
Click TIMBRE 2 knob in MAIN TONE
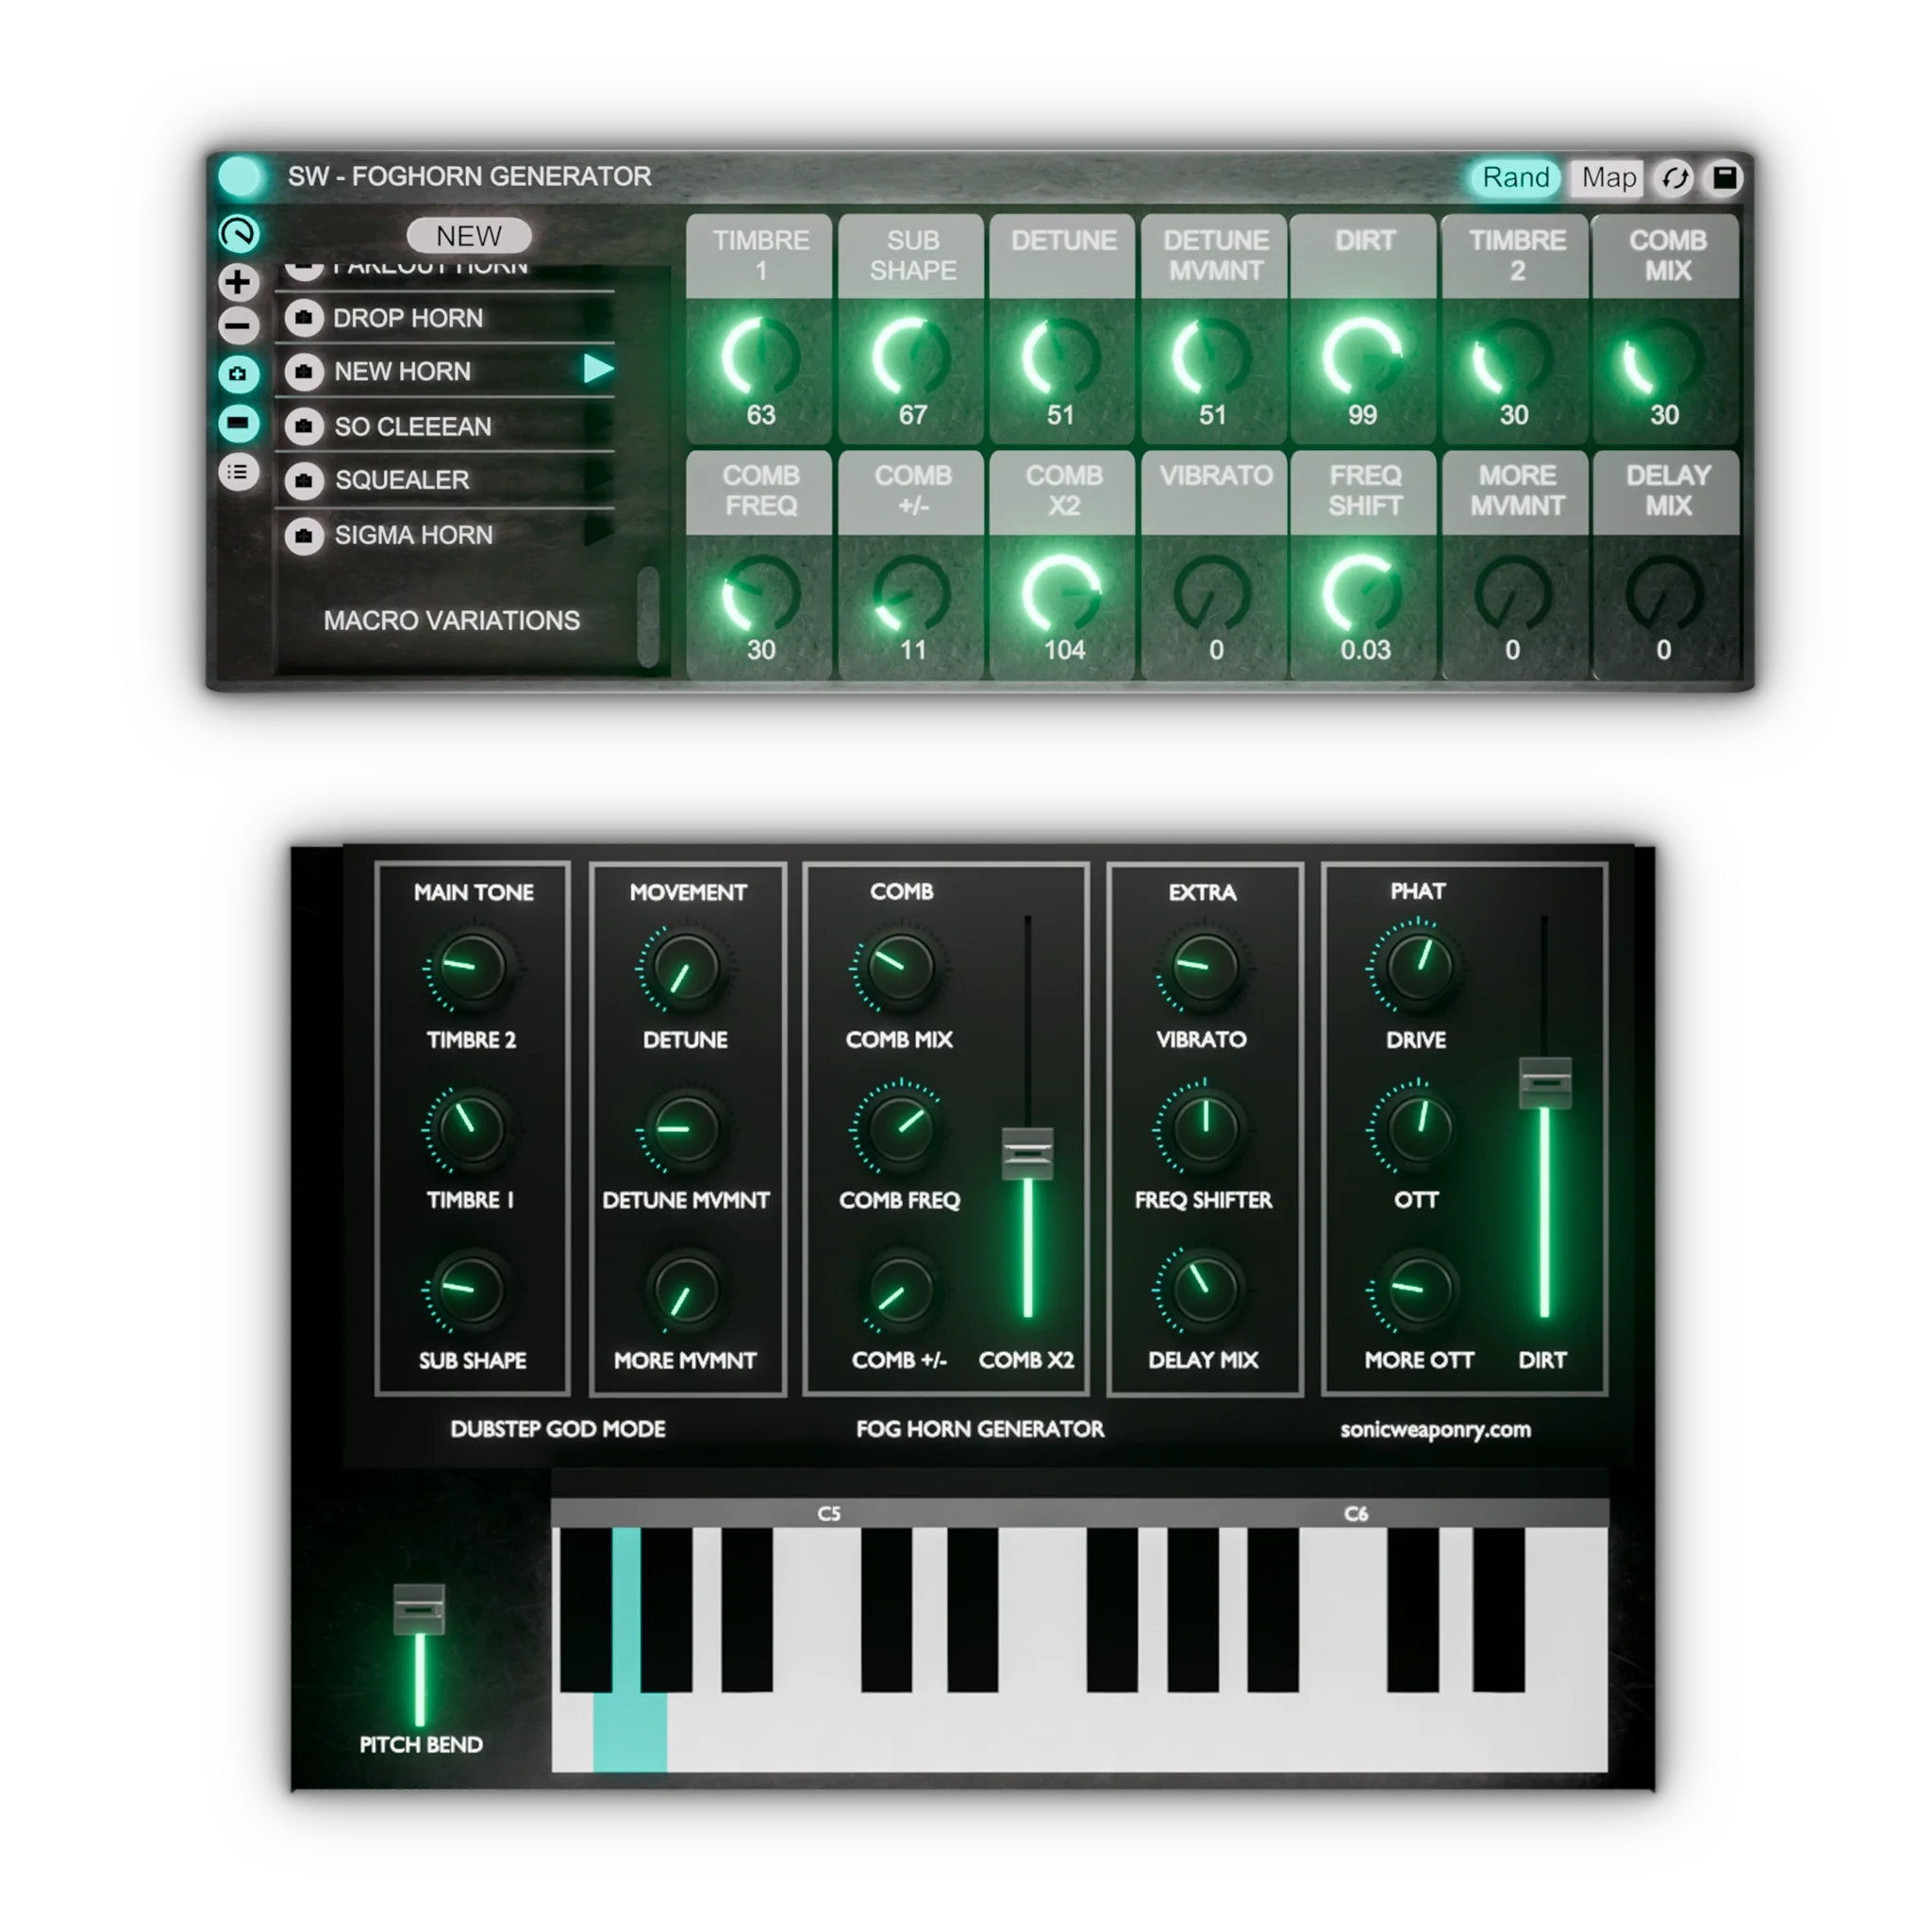click(471, 968)
